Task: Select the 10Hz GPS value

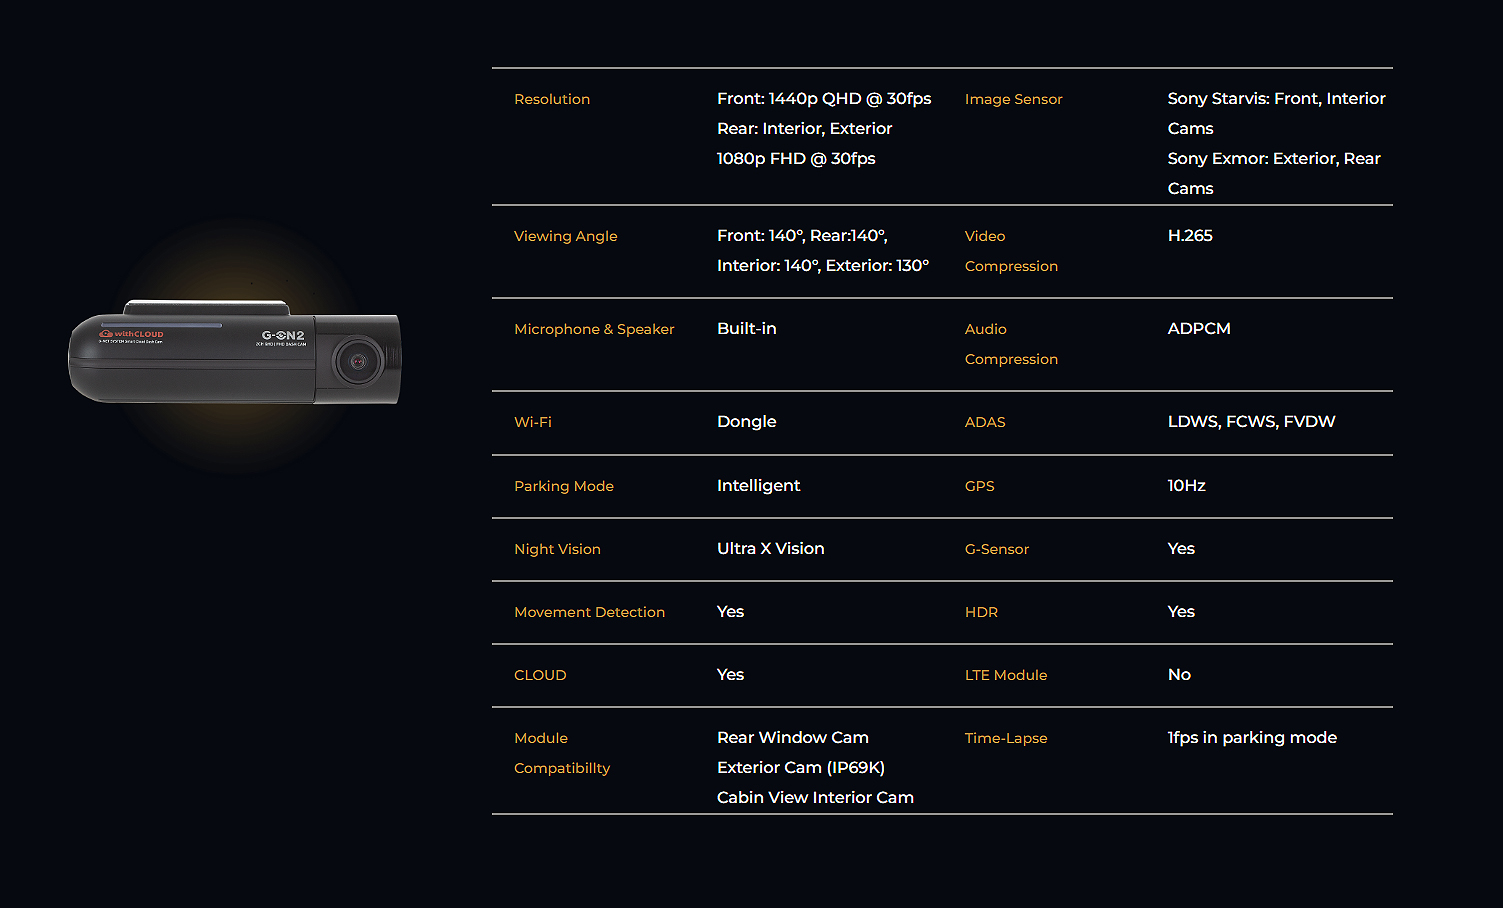Action: point(1186,486)
